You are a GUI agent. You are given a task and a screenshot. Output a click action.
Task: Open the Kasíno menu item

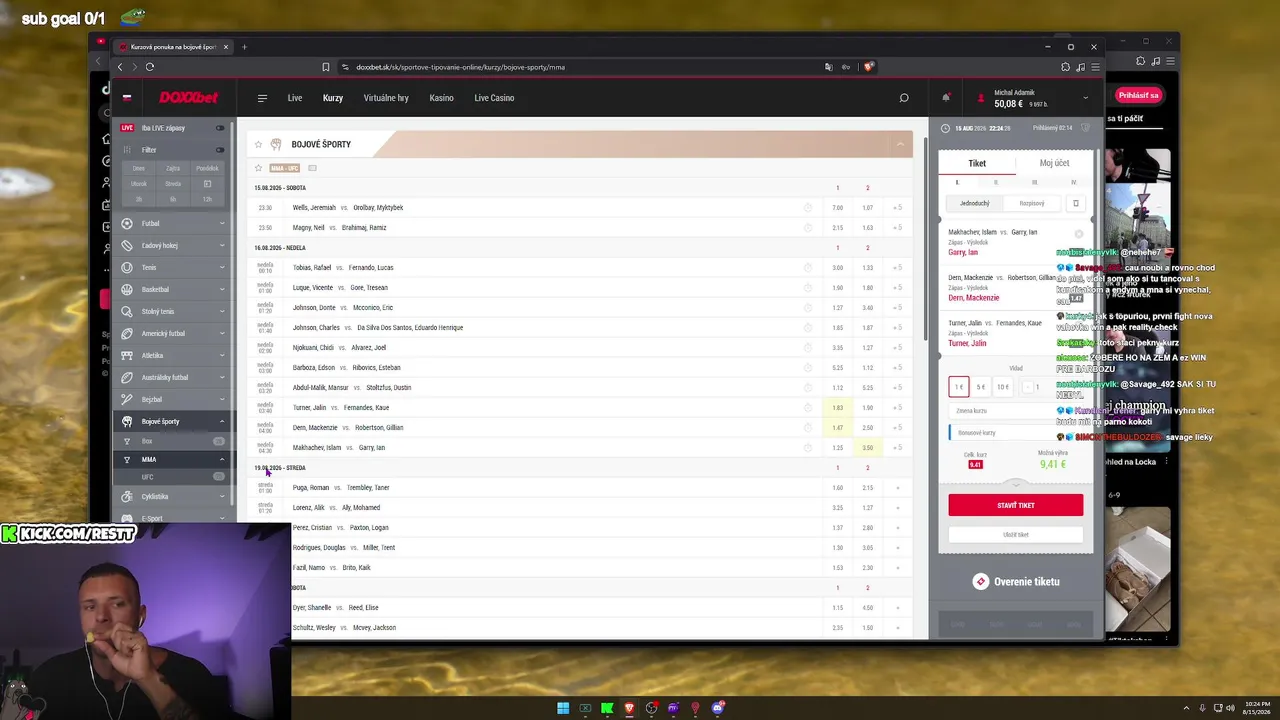[x=442, y=98]
